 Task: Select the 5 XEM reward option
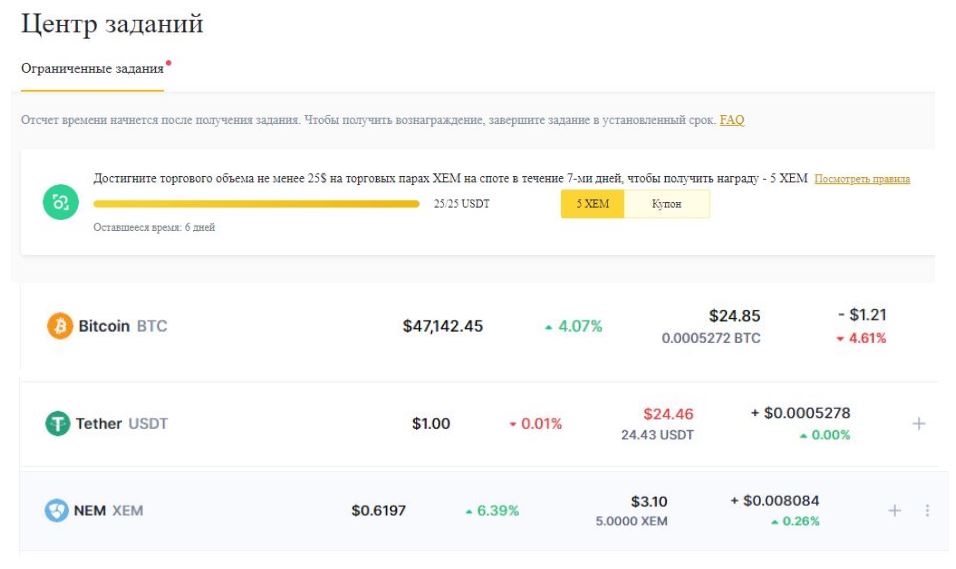593,204
